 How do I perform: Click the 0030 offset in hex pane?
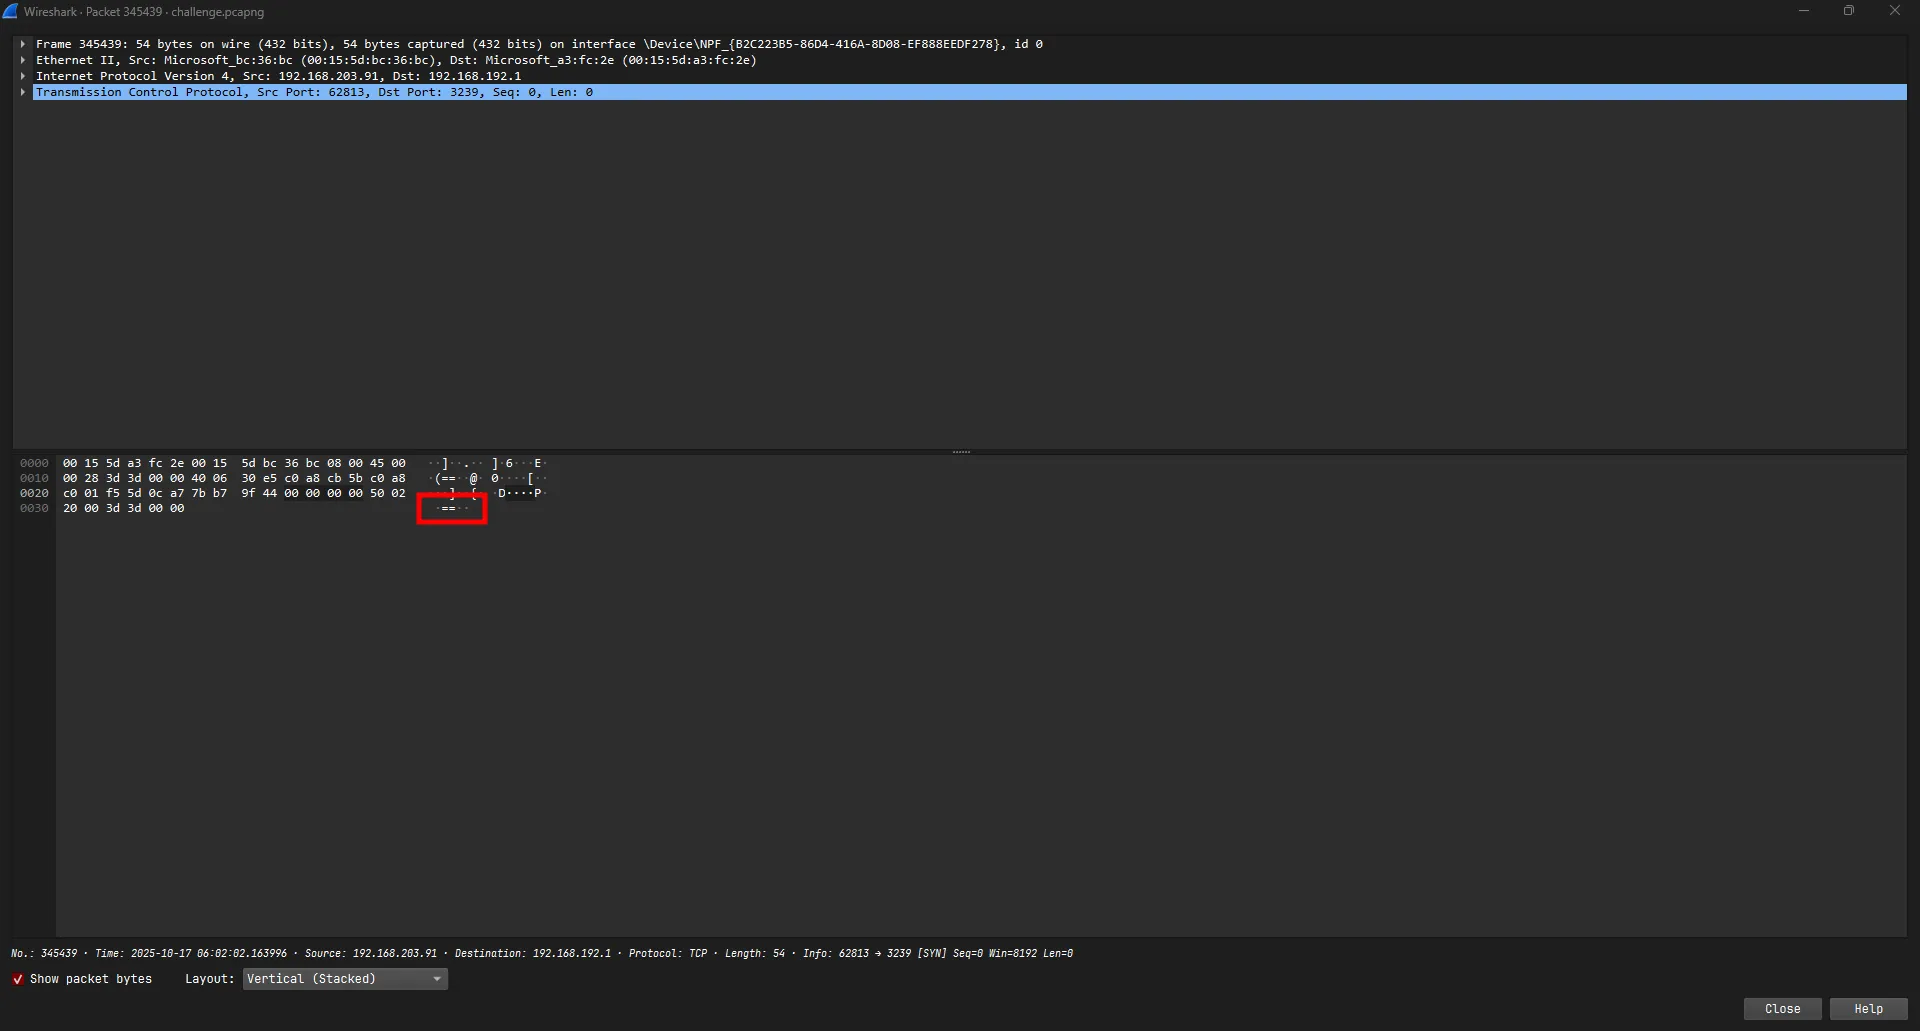34,509
